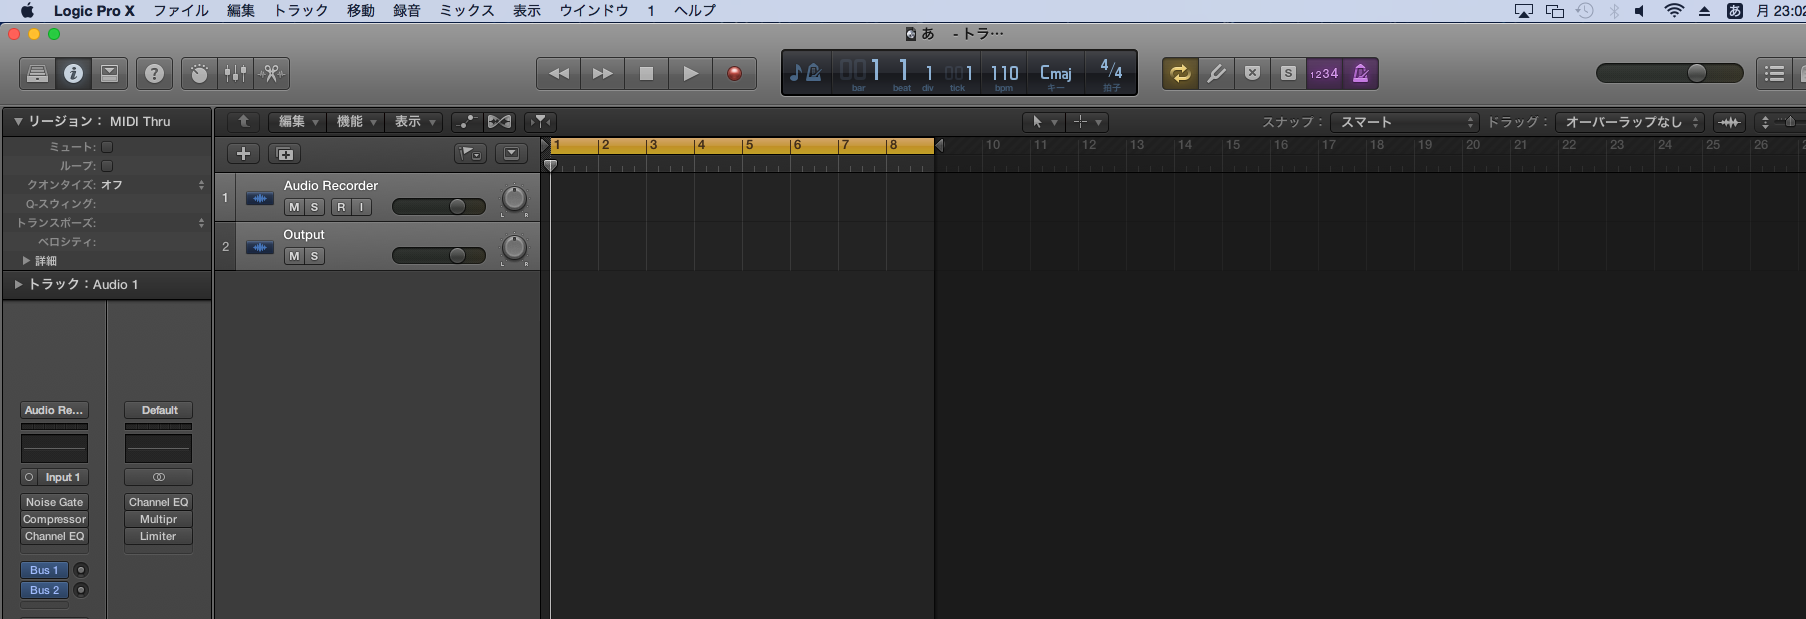Open the Command-click Marquee tool menu
1806x619 pixels.
coord(1086,122)
